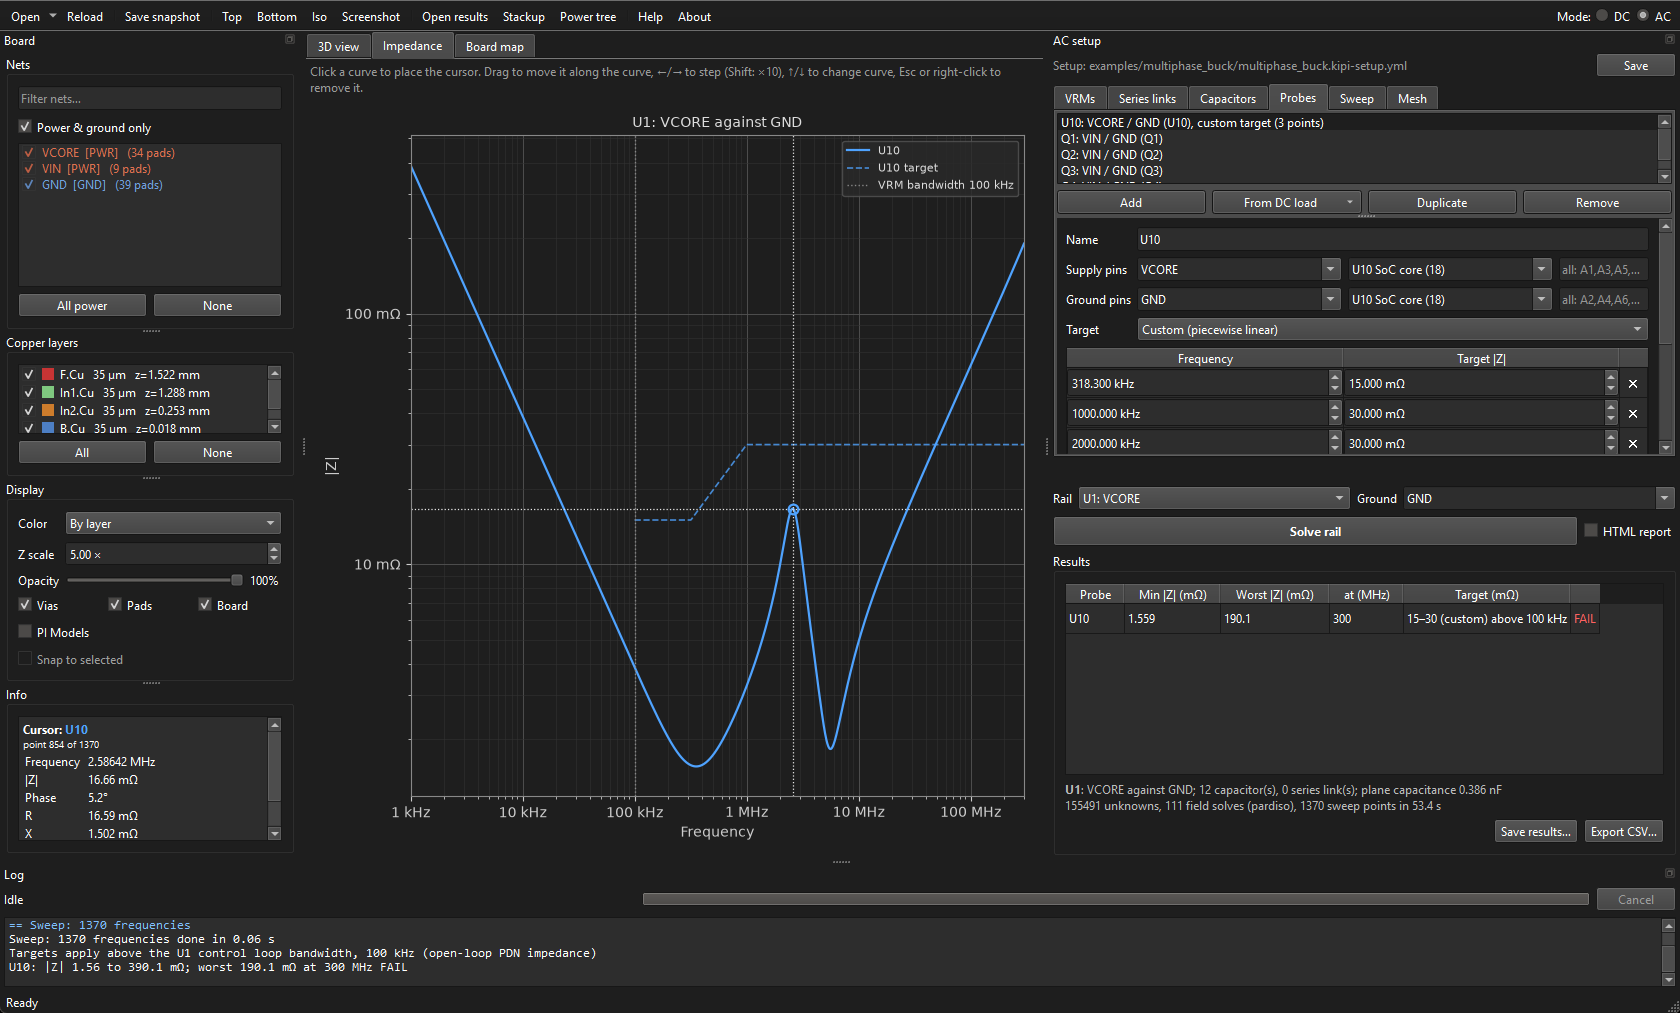Increase the Z scale stepper
The height and width of the screenshot is (1013, 1680).
274,549
